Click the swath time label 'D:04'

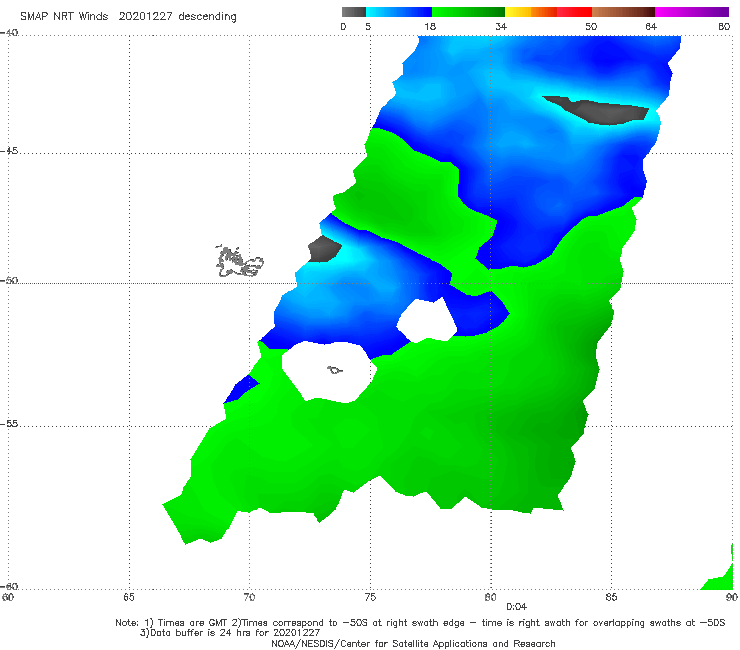tap(516, 607)
